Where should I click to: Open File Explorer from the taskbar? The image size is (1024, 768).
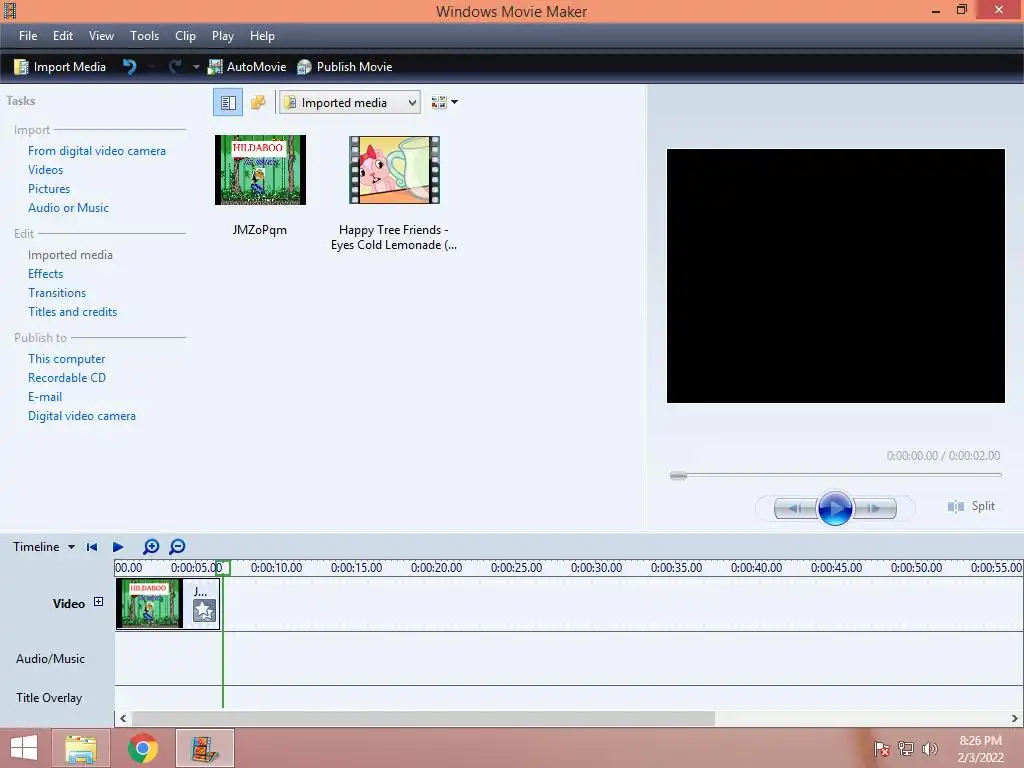point(81,748)
